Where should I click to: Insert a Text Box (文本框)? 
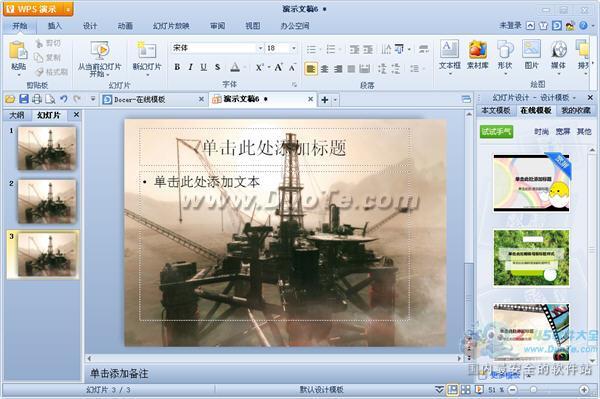coord(450,55)
